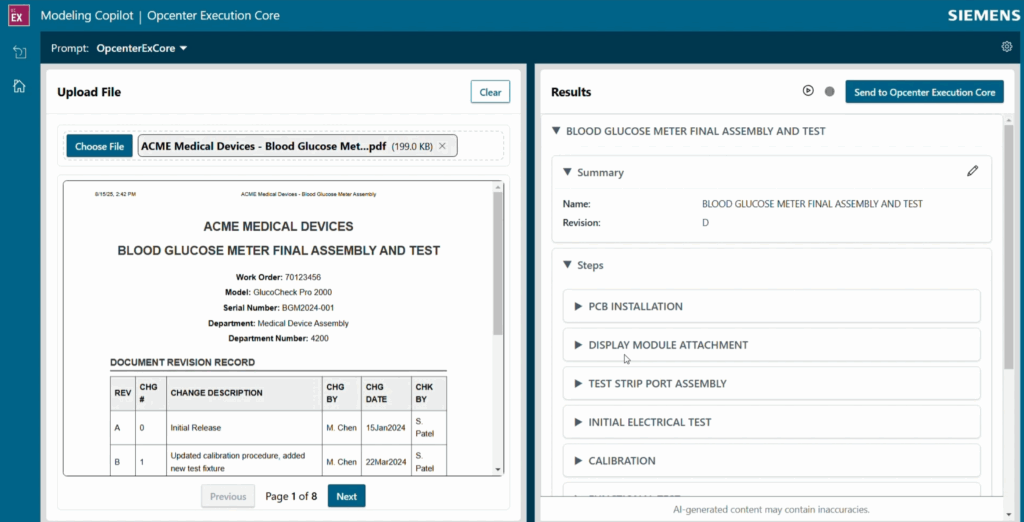Screen dimensions: 1024x522
Task: Click the recent history sidebar icon
Action: coord(19,52)
